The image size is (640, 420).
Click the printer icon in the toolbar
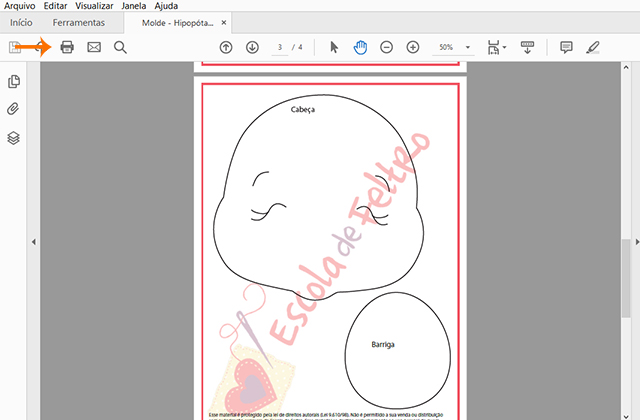pos(67,47)
